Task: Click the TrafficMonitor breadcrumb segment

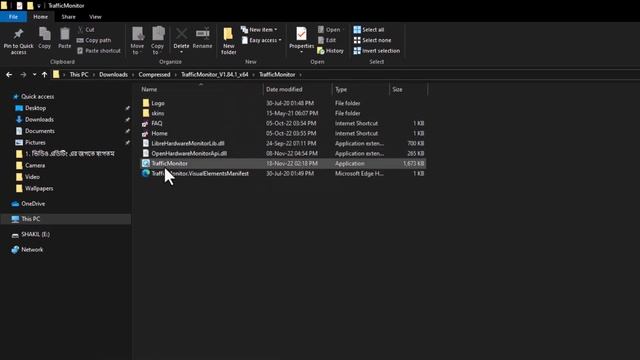Action: tap(277, 75)
